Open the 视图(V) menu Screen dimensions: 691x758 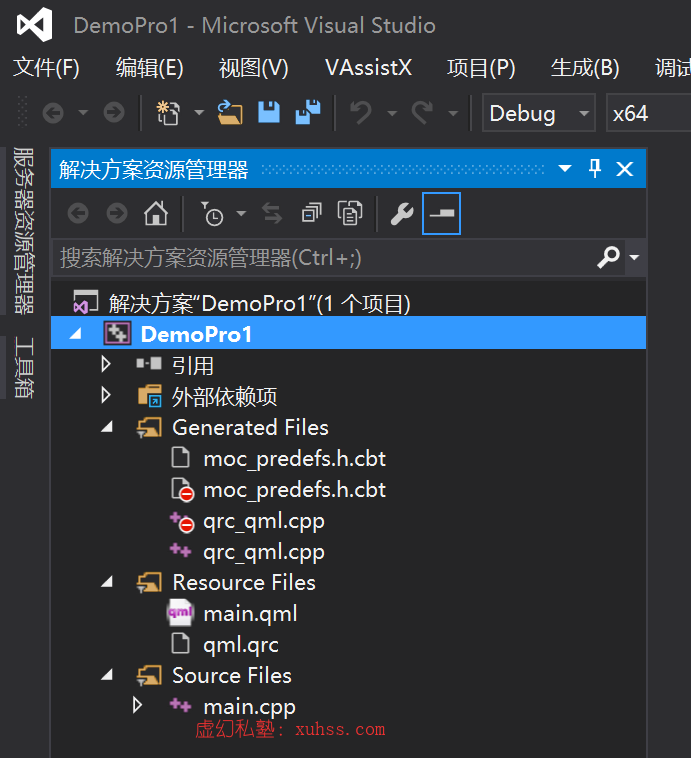tap(253, 68)
